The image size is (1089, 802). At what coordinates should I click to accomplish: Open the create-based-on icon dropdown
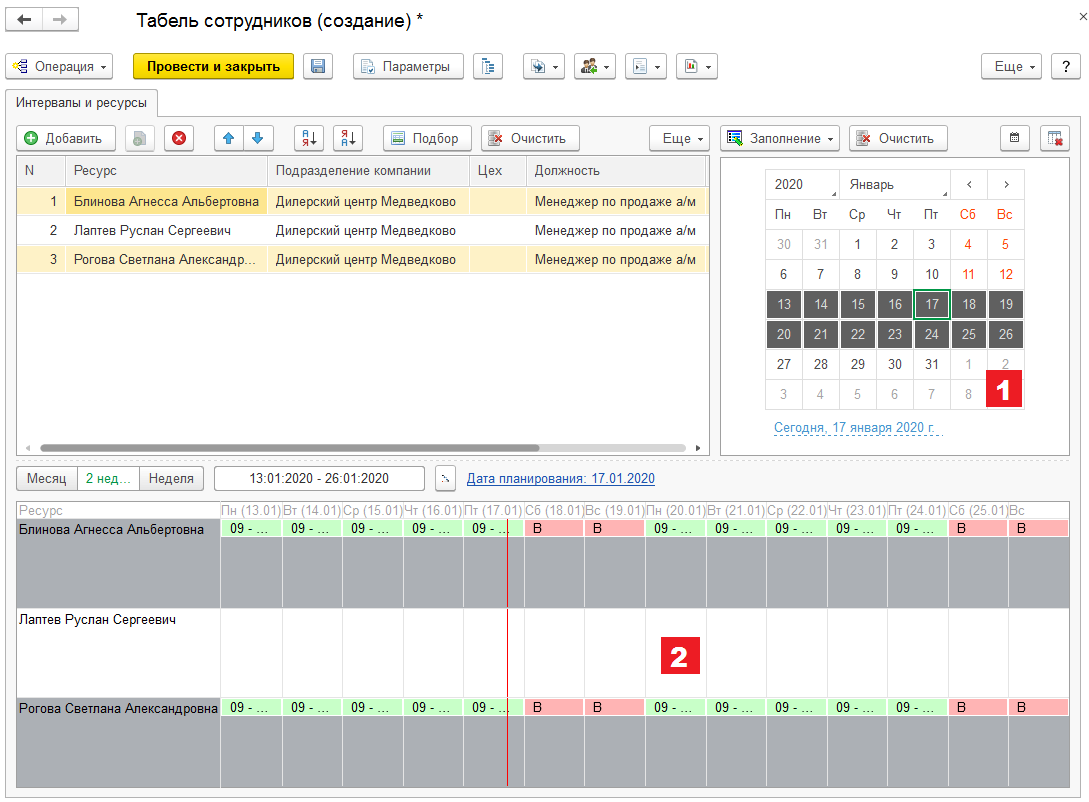tap(544, 67)
